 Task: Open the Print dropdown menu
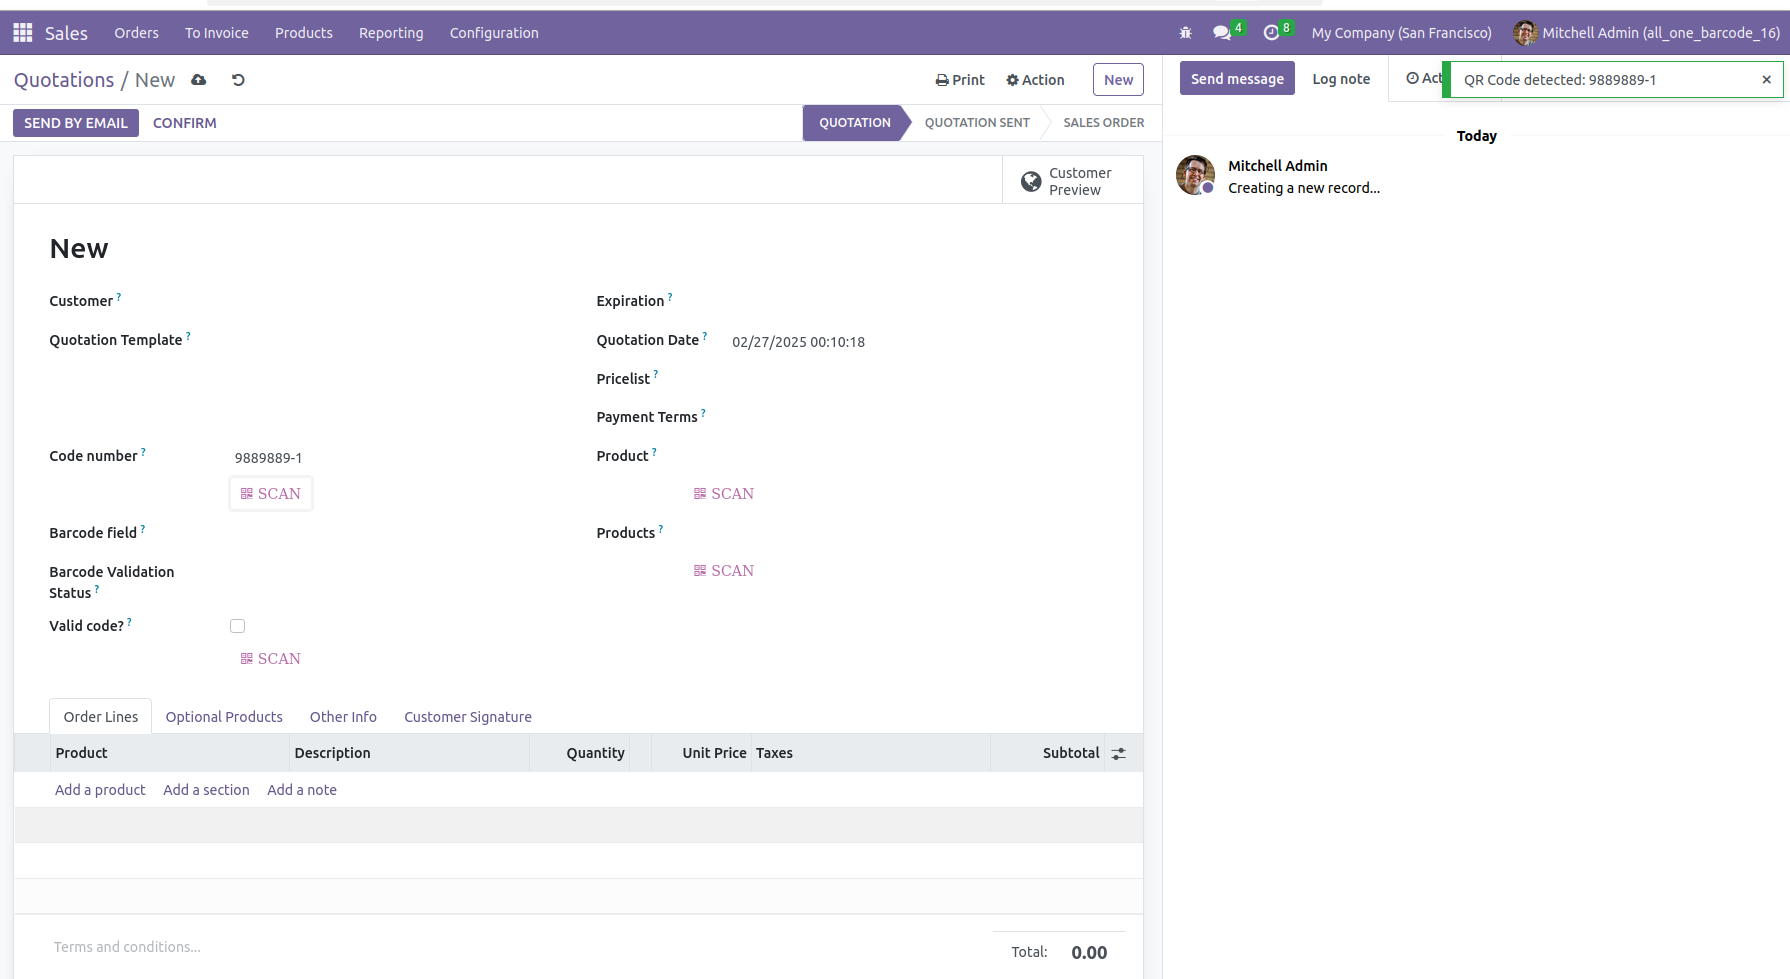pos(960,80)
